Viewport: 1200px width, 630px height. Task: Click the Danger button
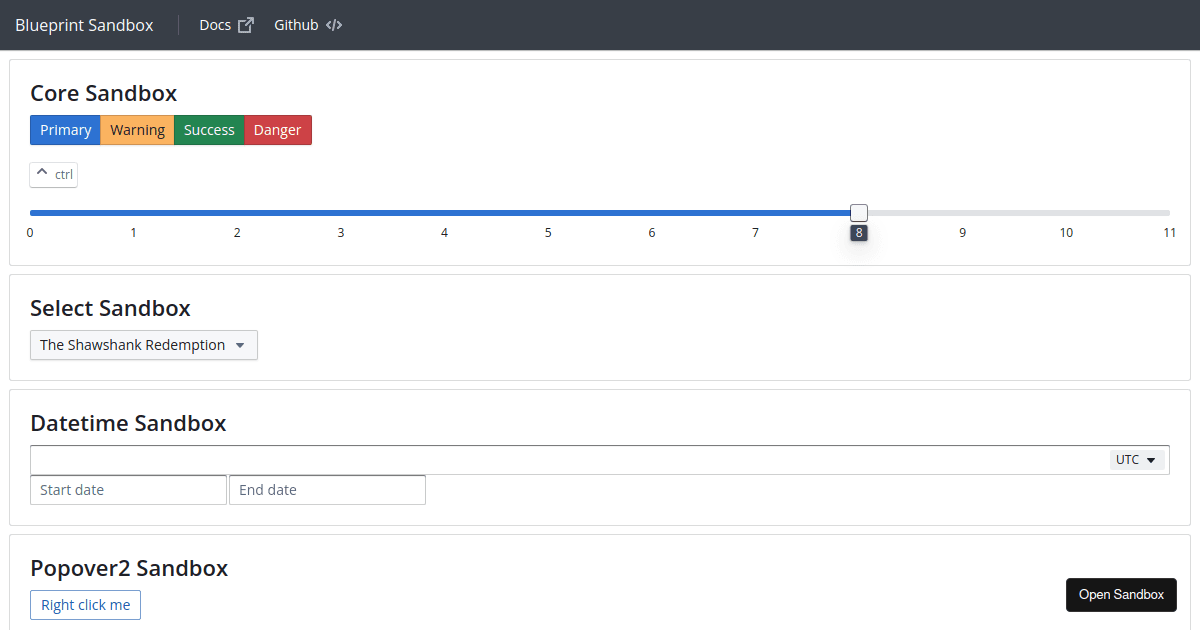coord(277,129)
